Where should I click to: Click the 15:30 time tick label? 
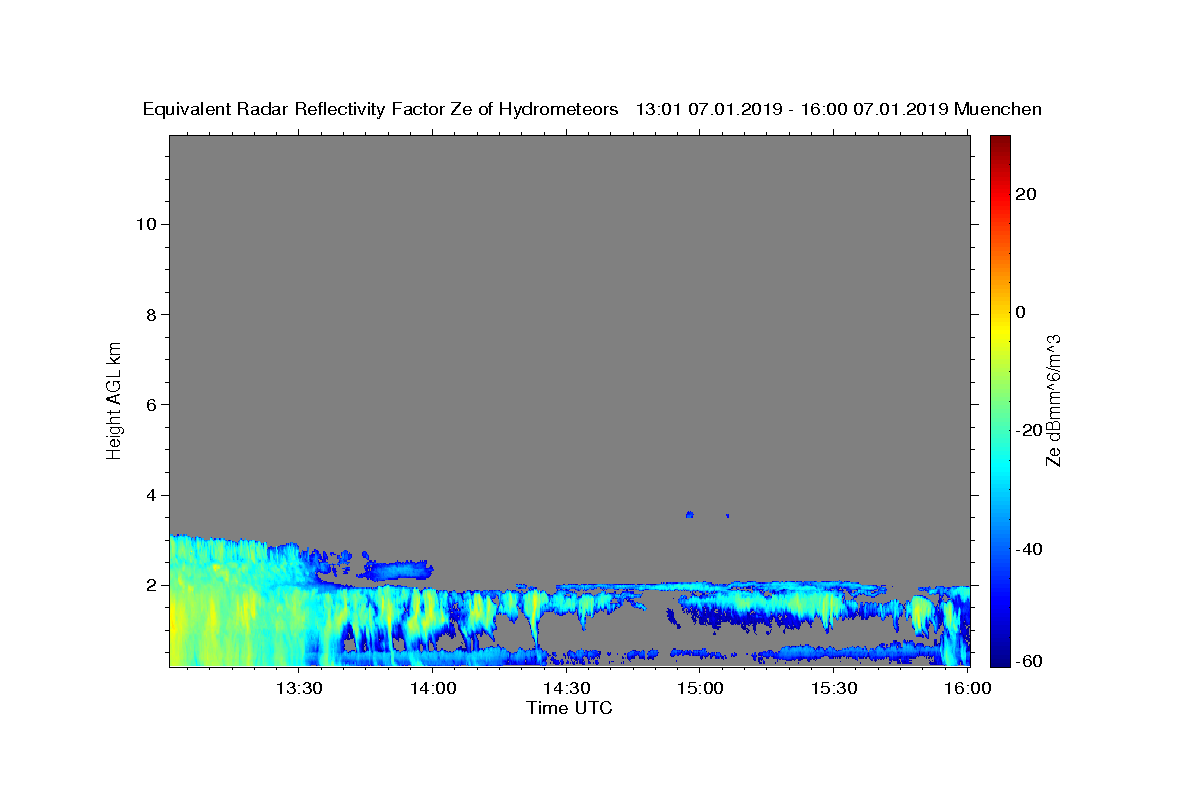[x=835, y=689]
